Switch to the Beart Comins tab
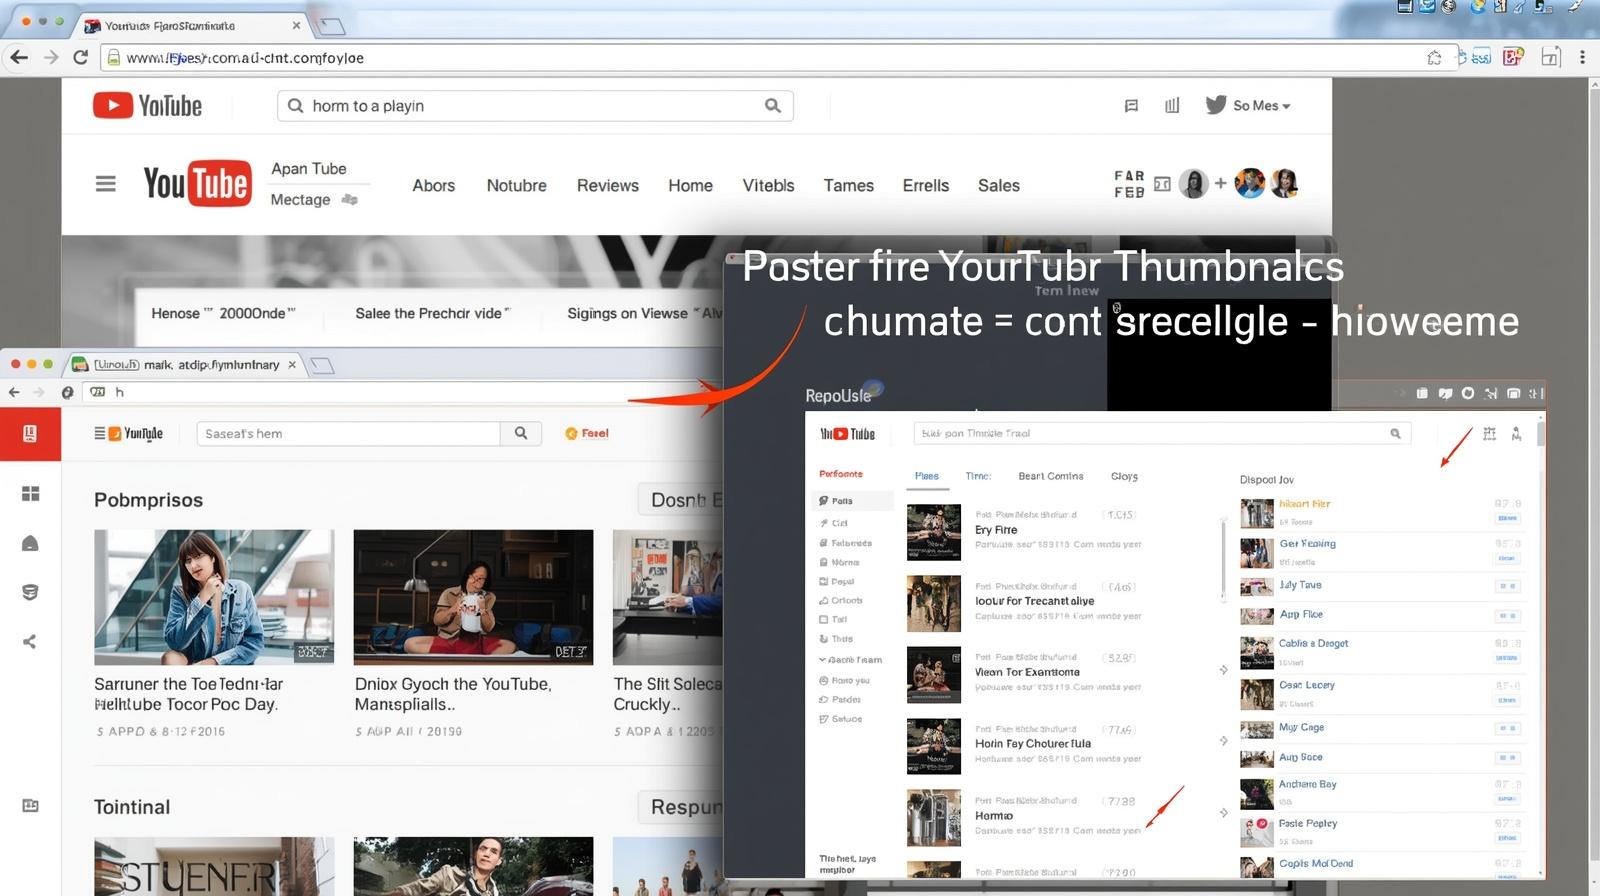Image resolution: width=1600 pixels, height=896 pixels. (1050, 476)
